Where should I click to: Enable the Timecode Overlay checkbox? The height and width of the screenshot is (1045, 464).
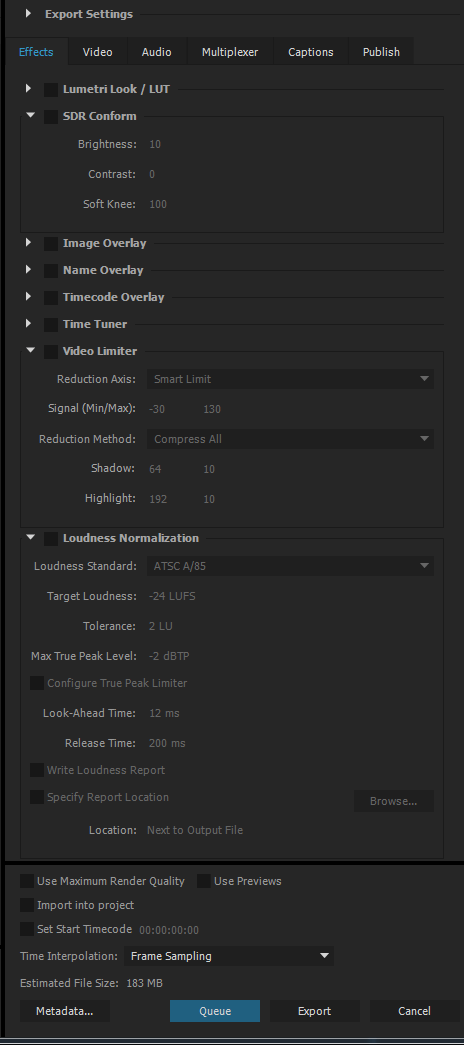click(x=51, y=298)
